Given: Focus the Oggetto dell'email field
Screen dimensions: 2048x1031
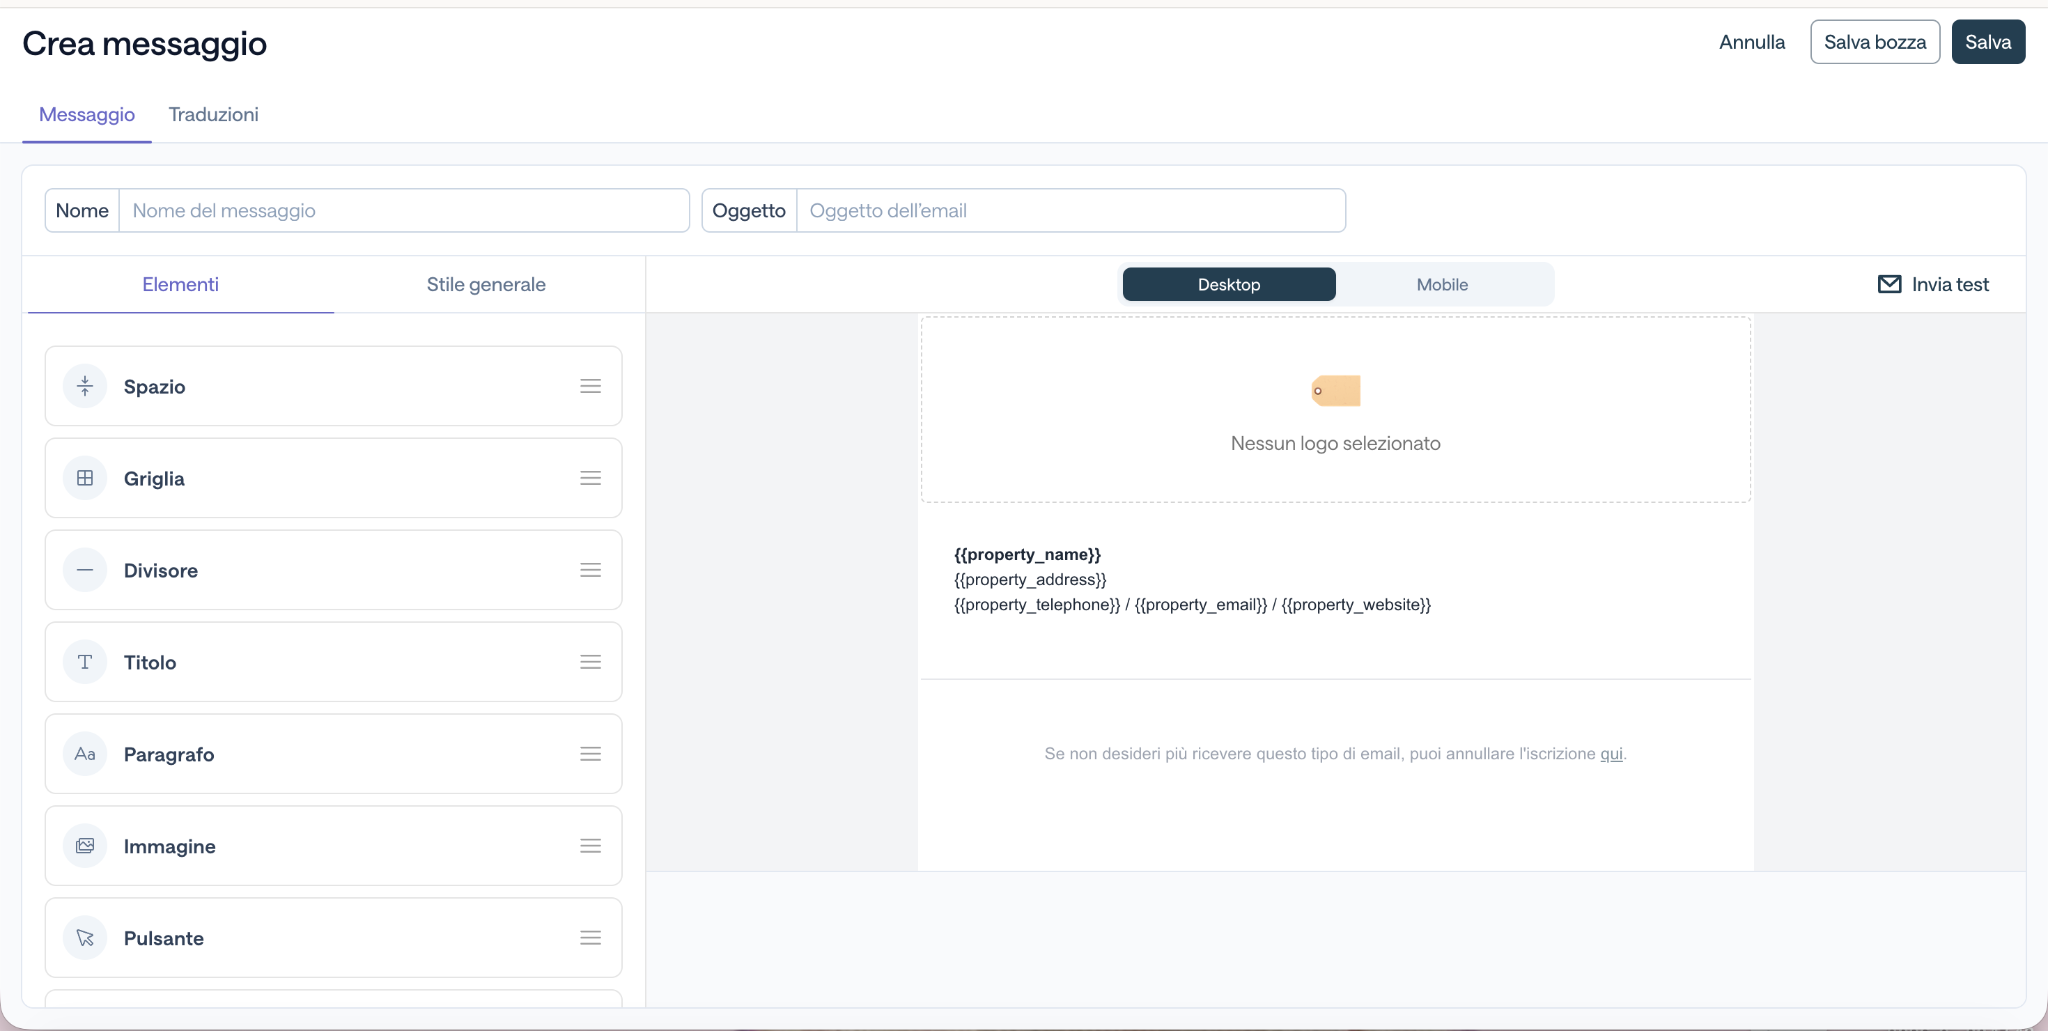Looking at the screenshot, I should tap(1071, 210).
